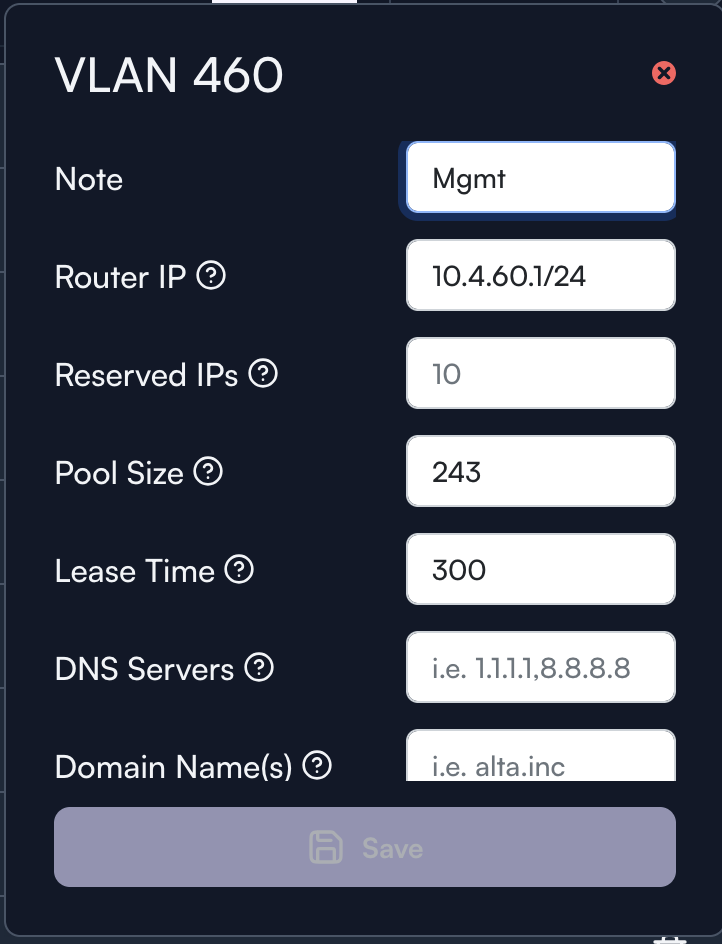Click the VLAN 460 dialog title
Screen dimensions: 722x944
(x=169, y=75)
